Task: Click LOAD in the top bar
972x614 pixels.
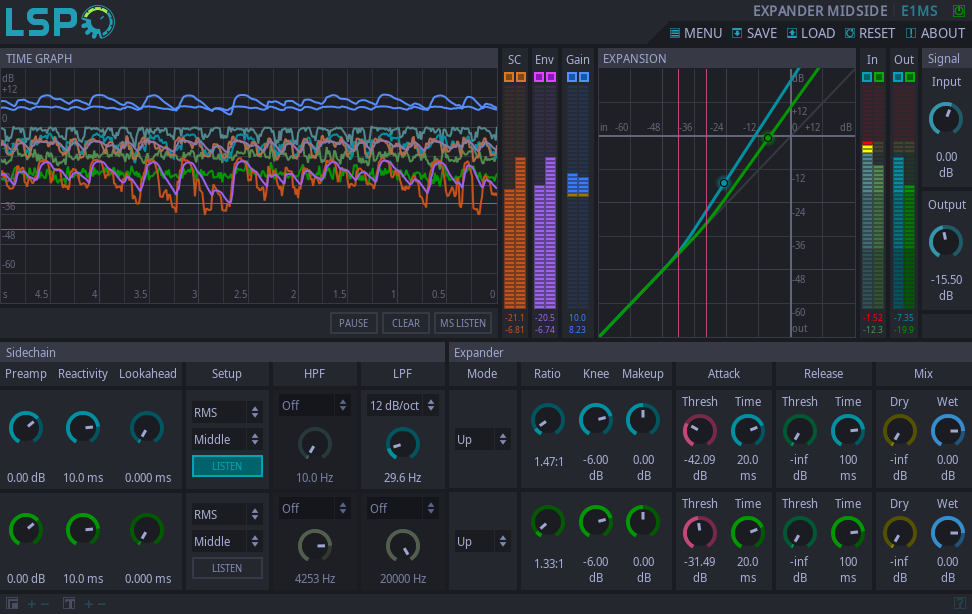Action: (x=811, y=33)
